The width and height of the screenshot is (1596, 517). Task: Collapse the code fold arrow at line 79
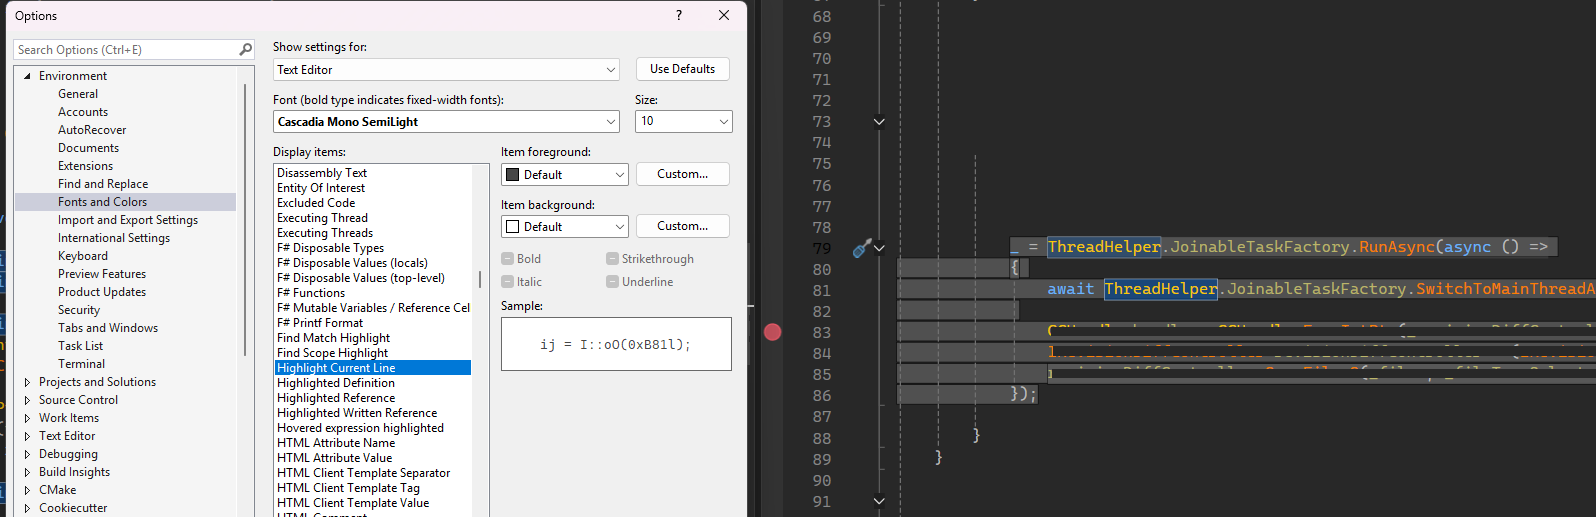click(x=879, y=248)
